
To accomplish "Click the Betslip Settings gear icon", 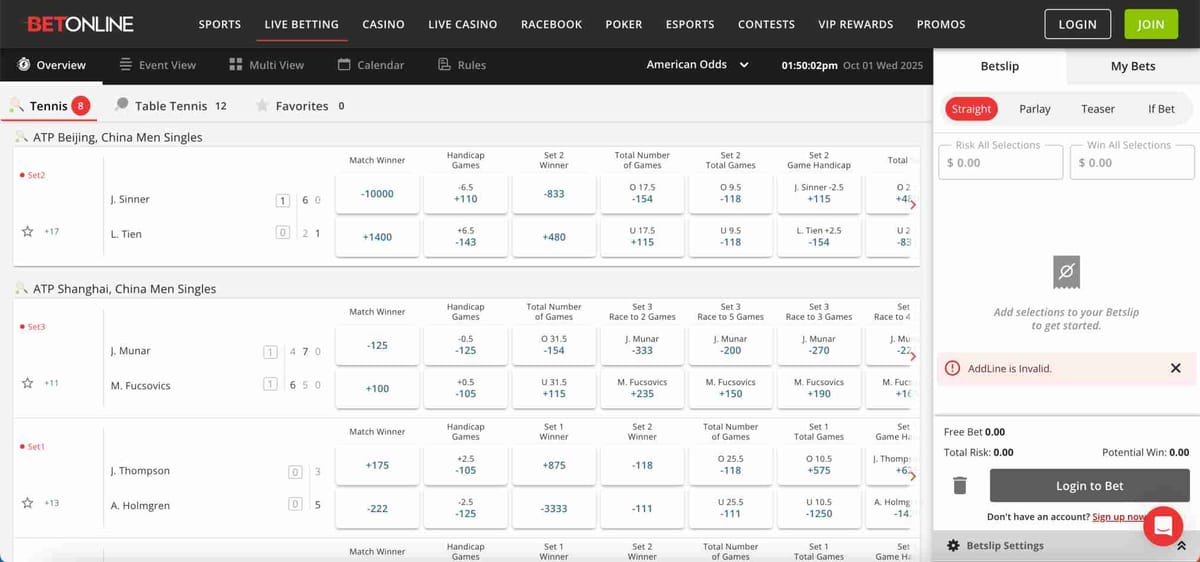I will [953, 546].
